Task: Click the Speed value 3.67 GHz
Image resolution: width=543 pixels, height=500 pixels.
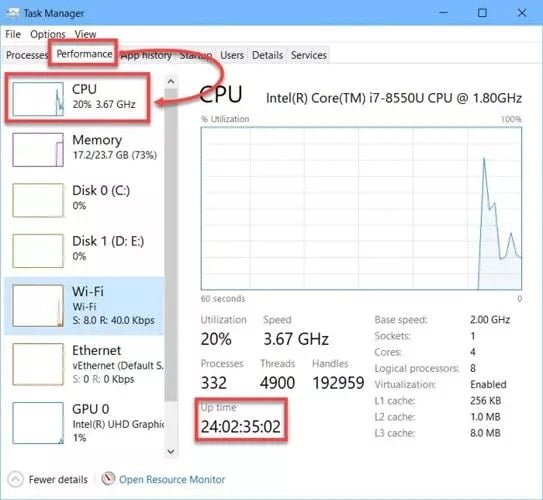Action: [x=296, y=339]
